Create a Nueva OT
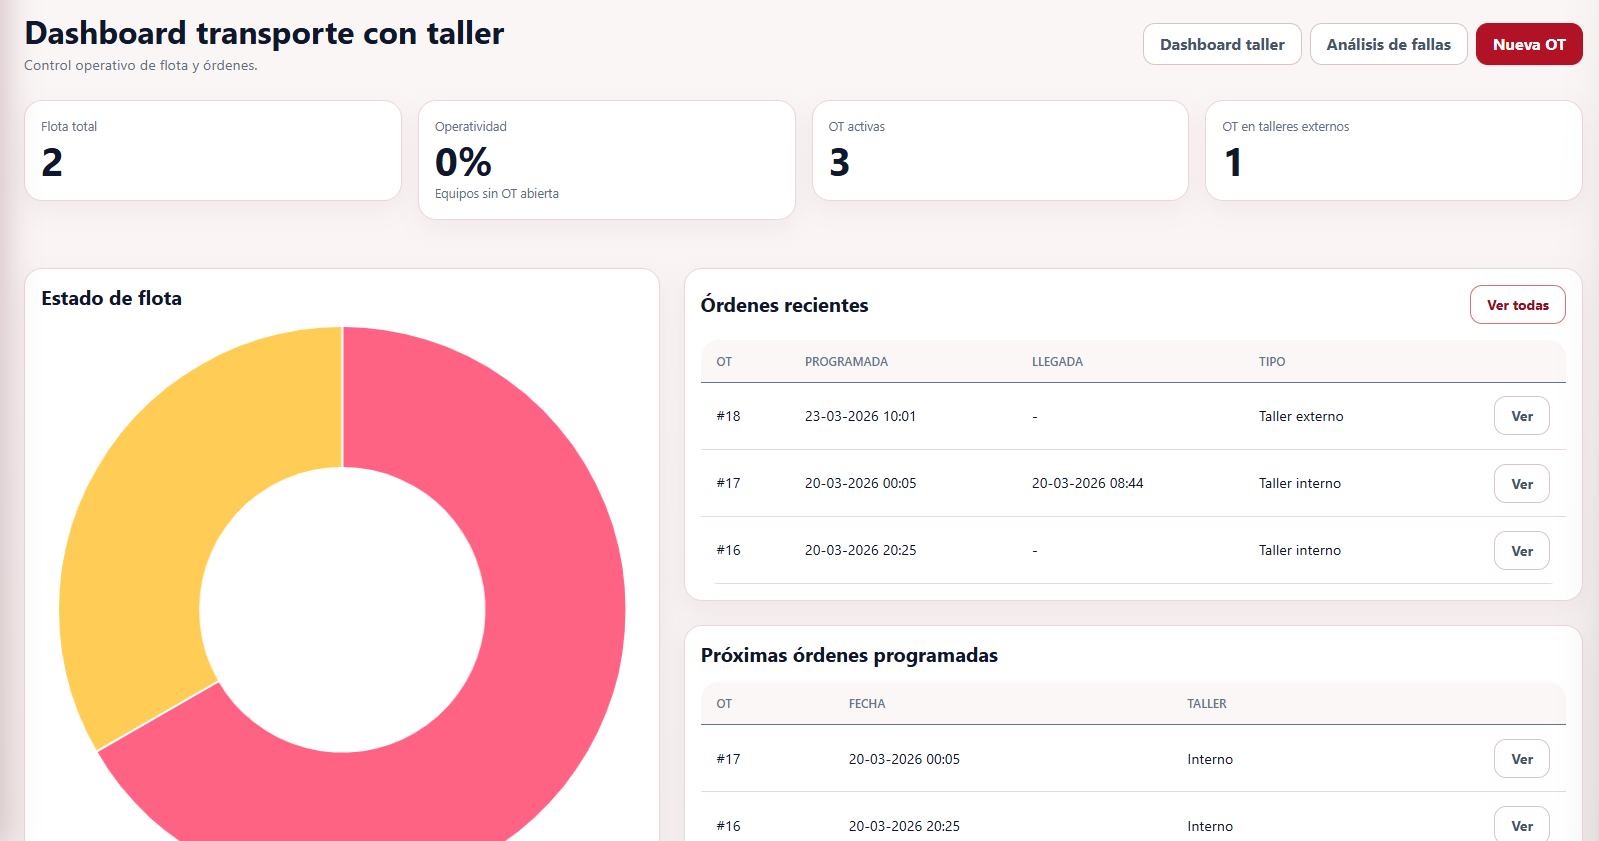 1529,44
